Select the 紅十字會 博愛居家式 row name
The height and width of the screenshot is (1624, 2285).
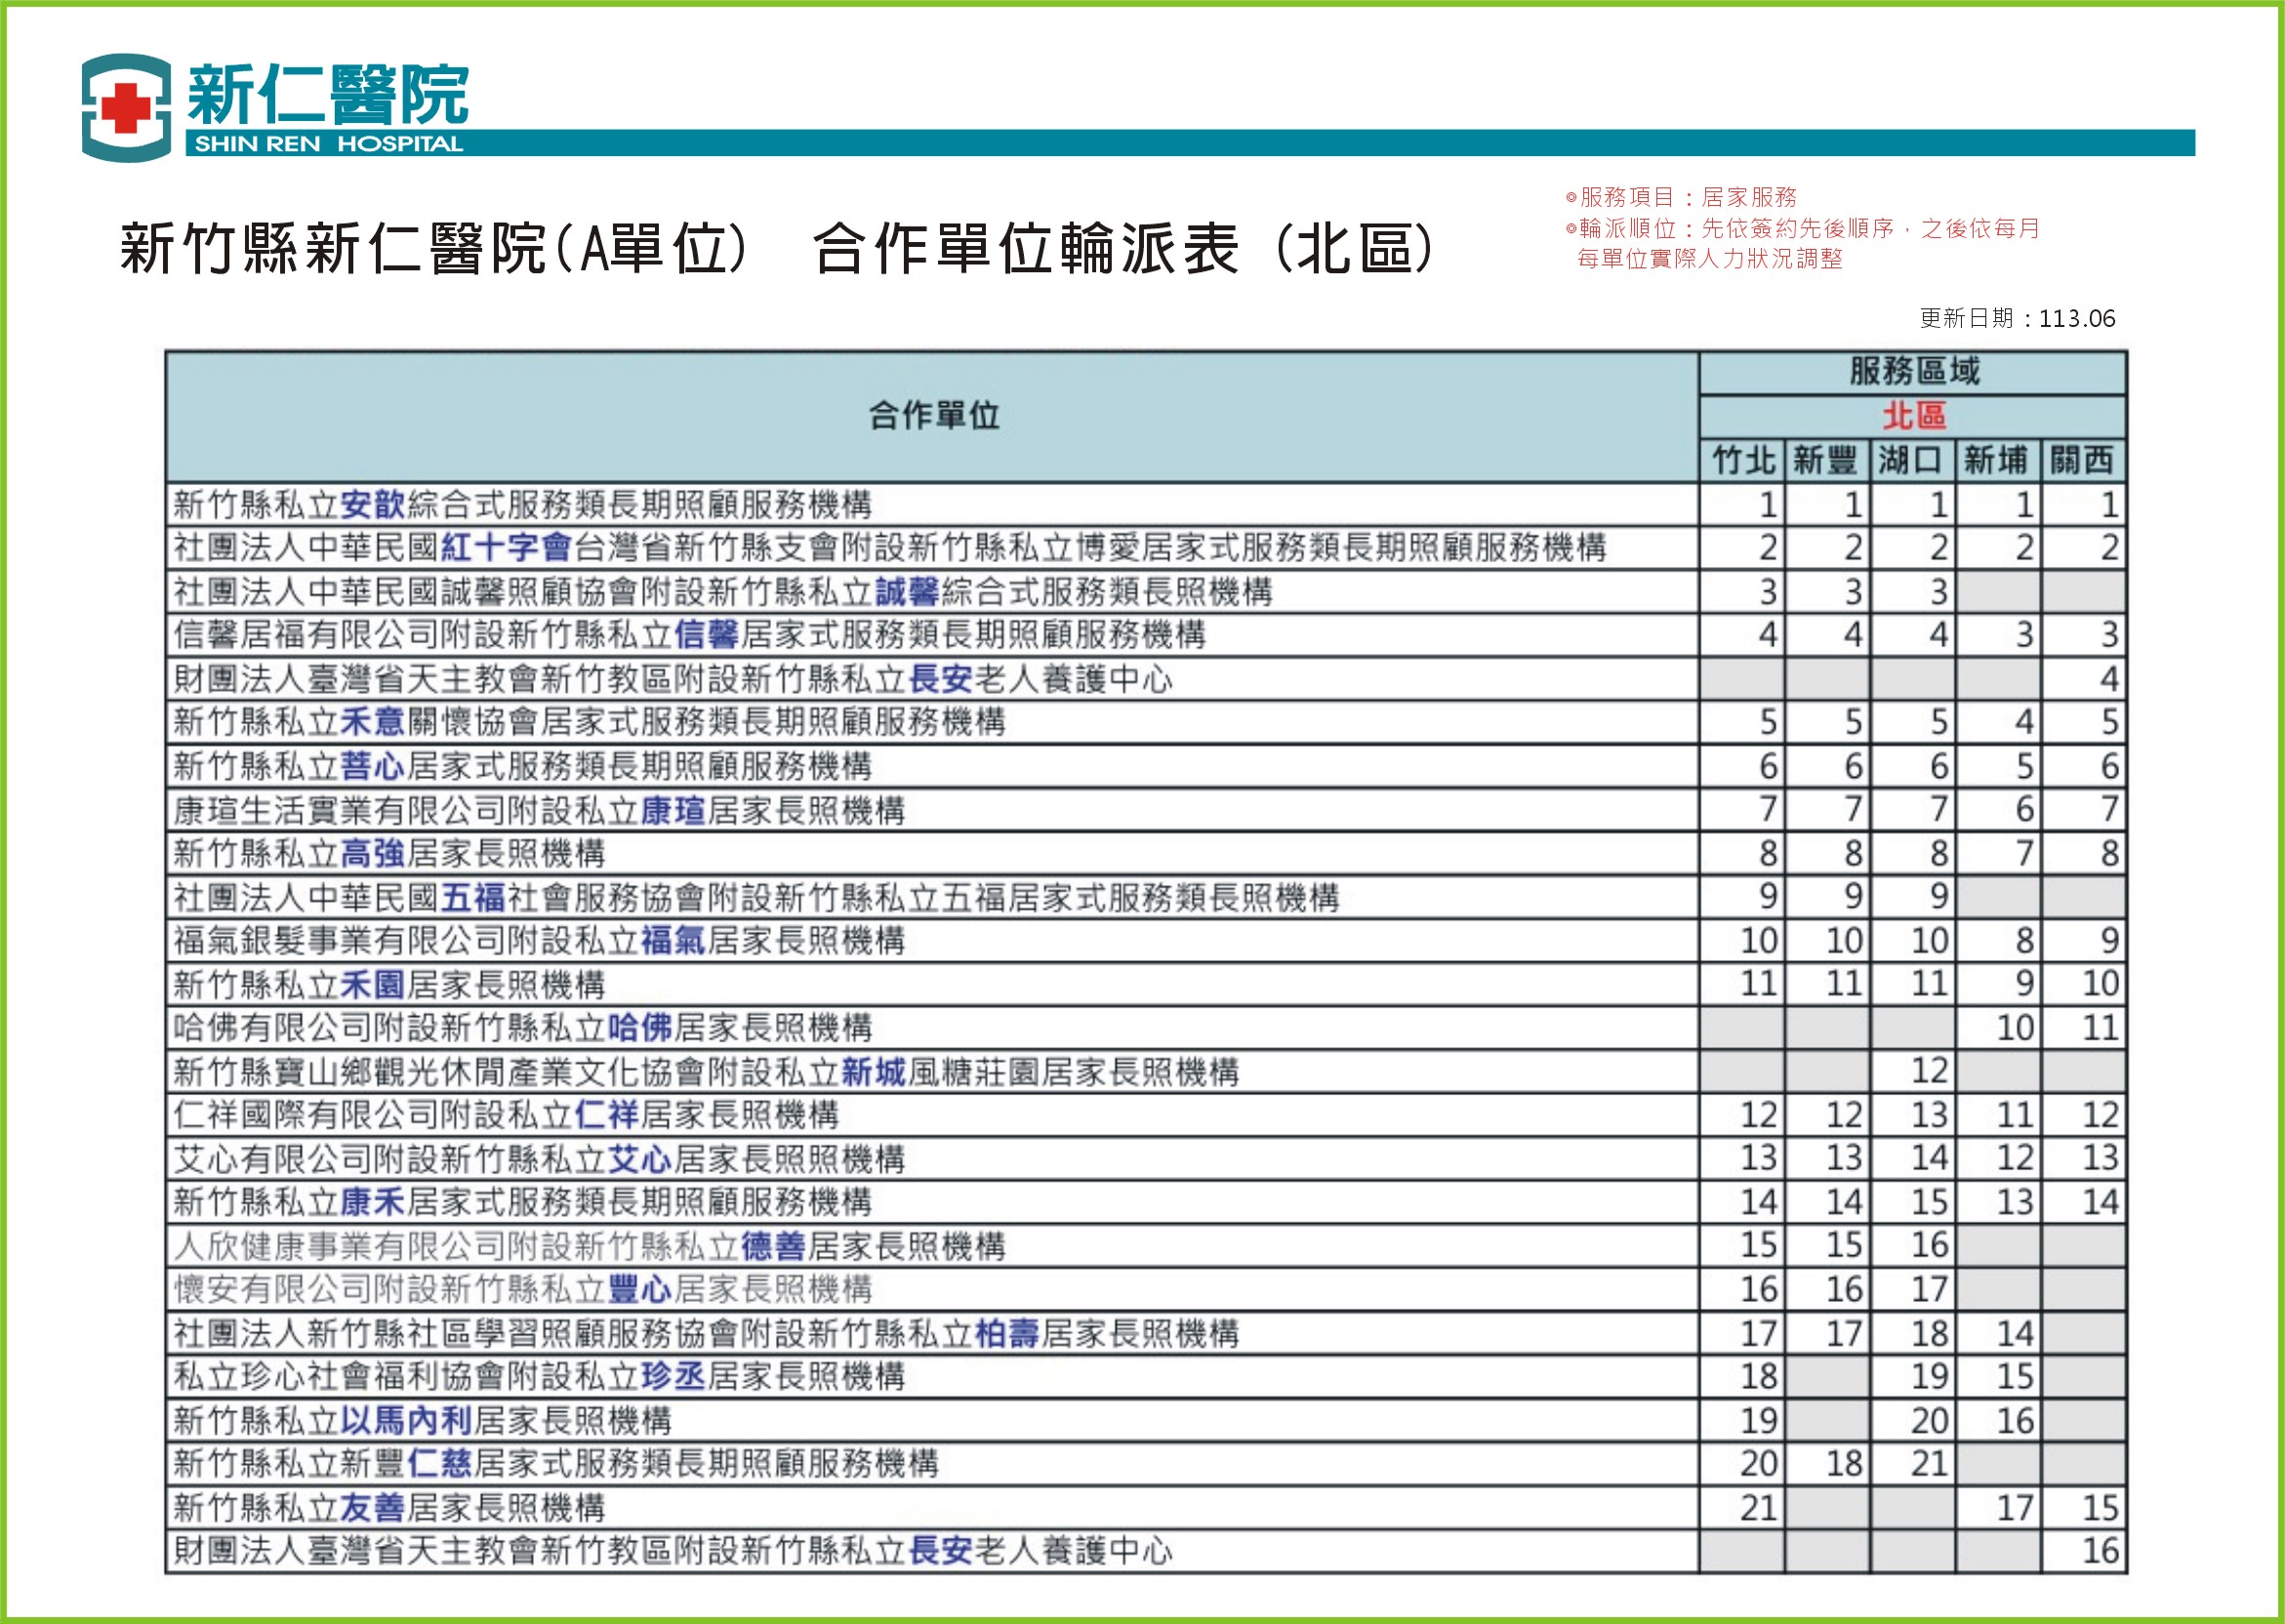(889, 547)
